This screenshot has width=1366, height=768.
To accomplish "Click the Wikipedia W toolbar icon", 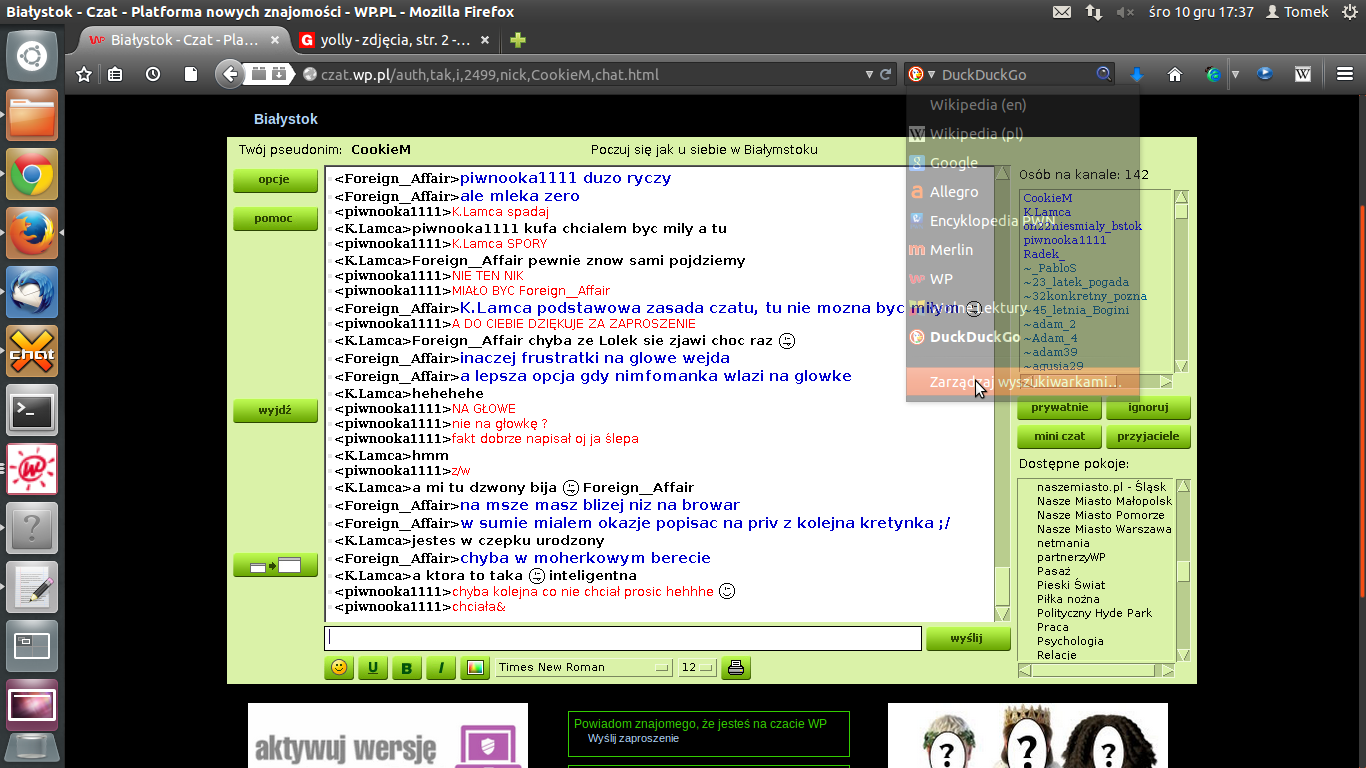I will tap(1303, 74).
